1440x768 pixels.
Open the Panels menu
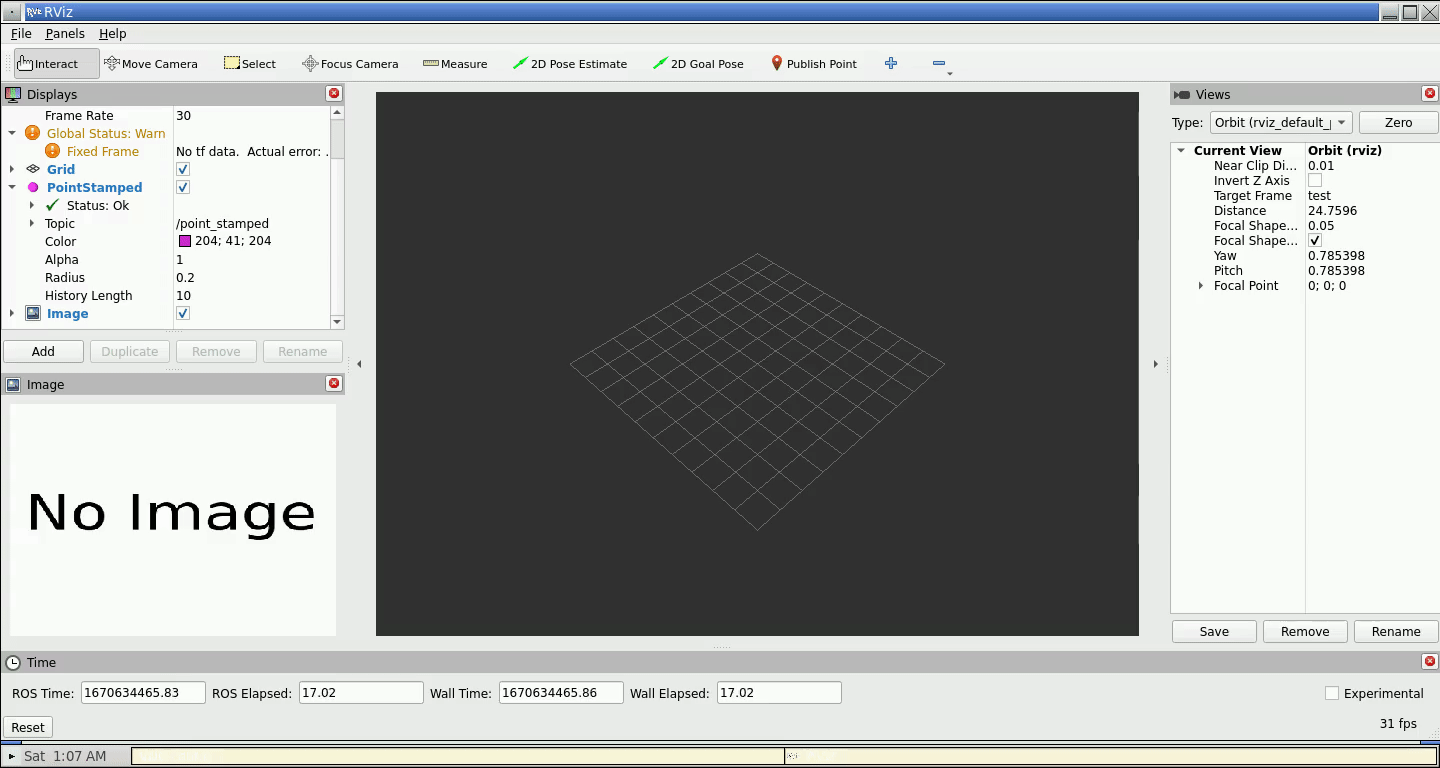(64, 33)
